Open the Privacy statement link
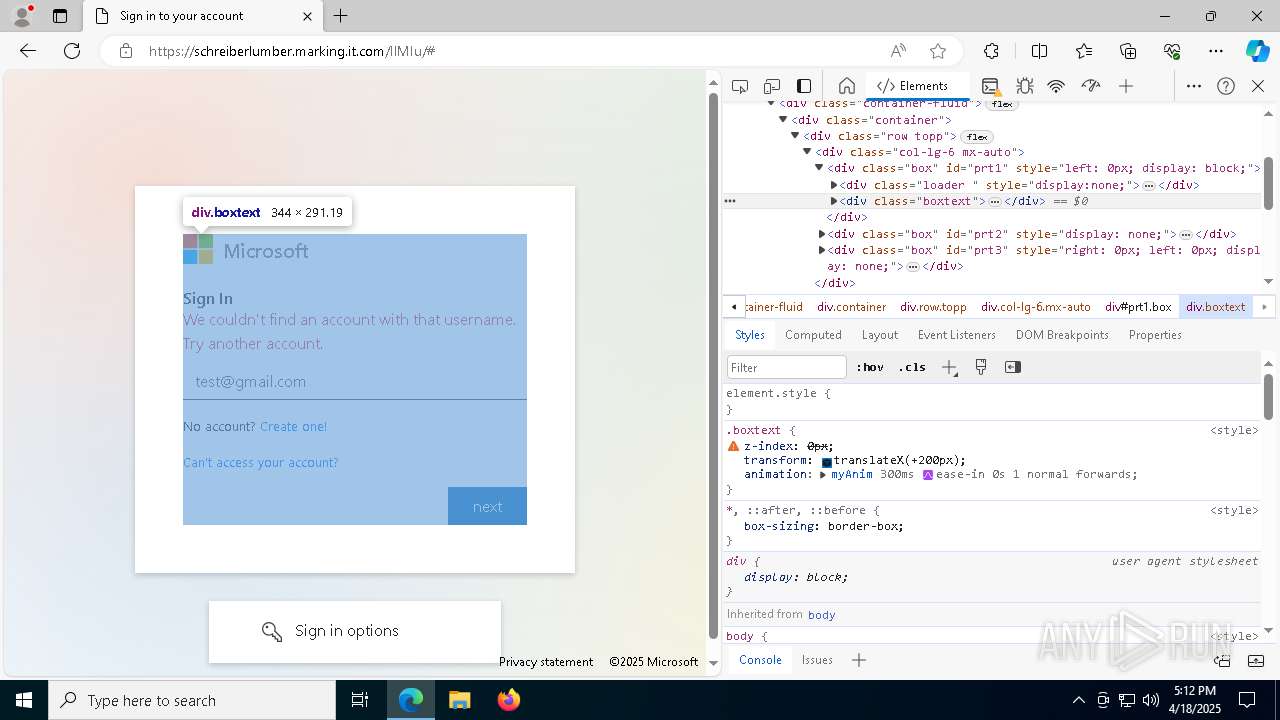The height and width of the screenshot is (720, 1280). click(546, 662)
